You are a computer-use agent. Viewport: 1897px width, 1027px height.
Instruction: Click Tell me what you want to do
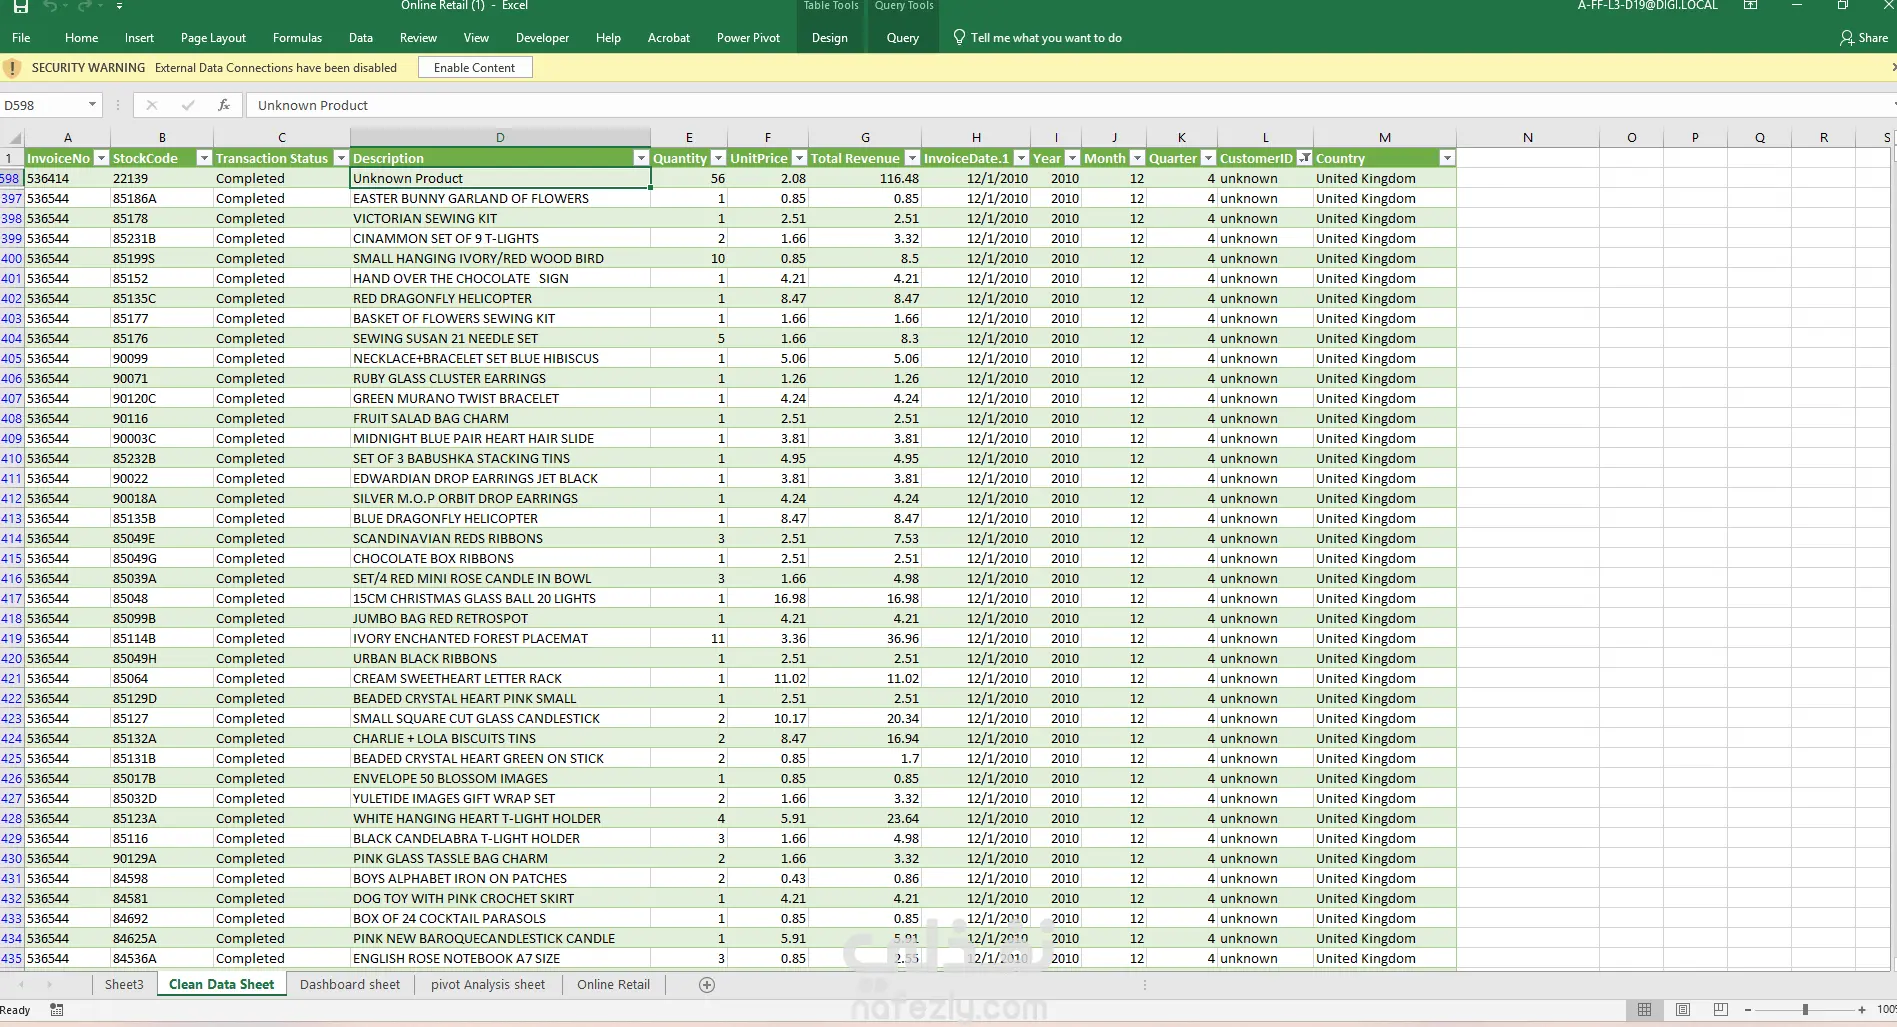(x=1046, y=38)
